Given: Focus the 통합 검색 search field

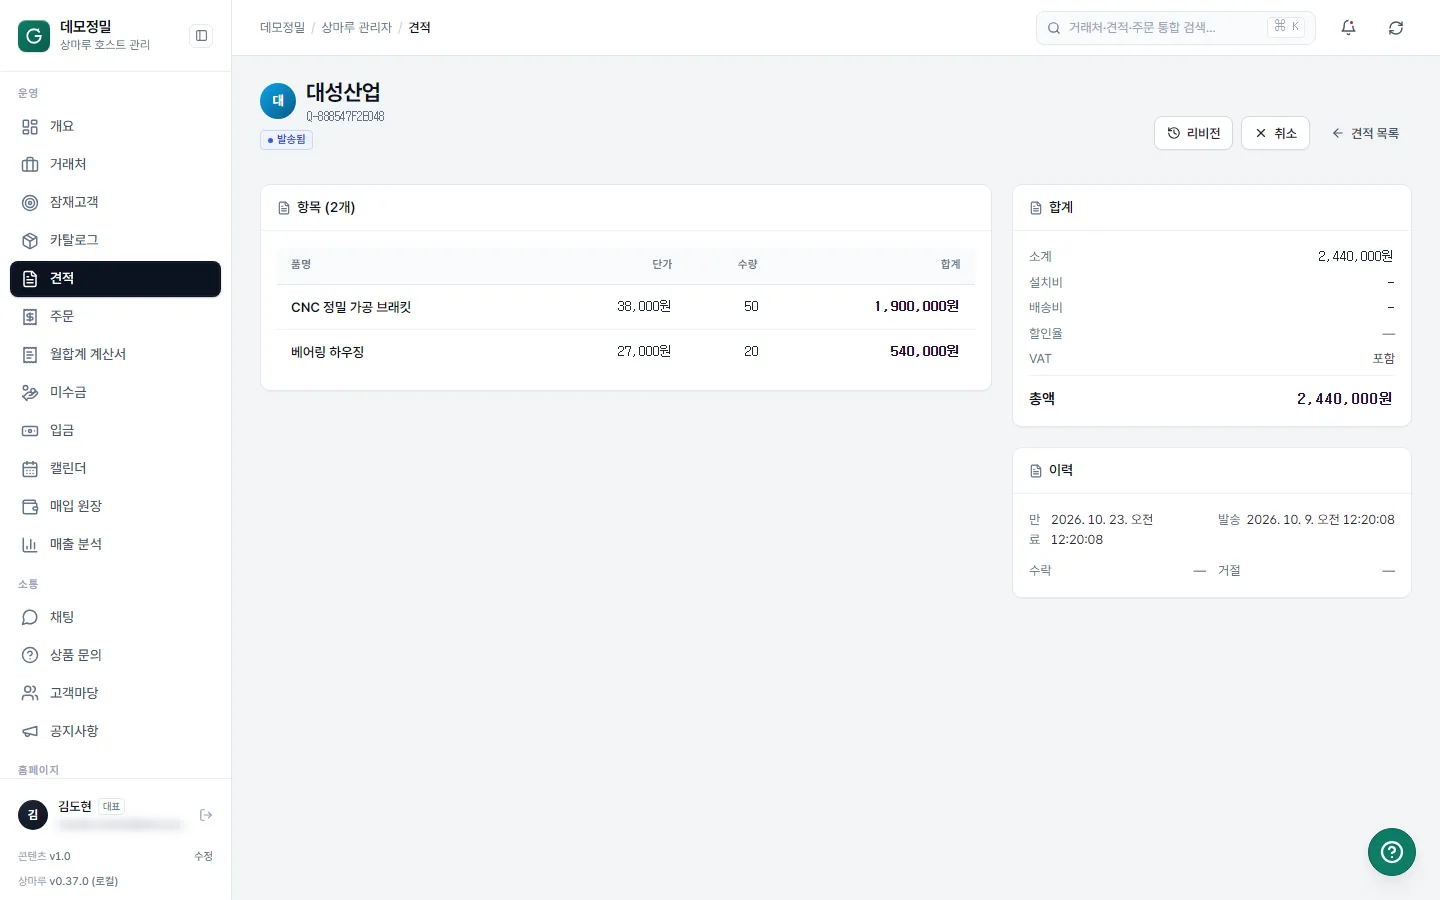Looking at the screenshot, I should coord(1176,28).
